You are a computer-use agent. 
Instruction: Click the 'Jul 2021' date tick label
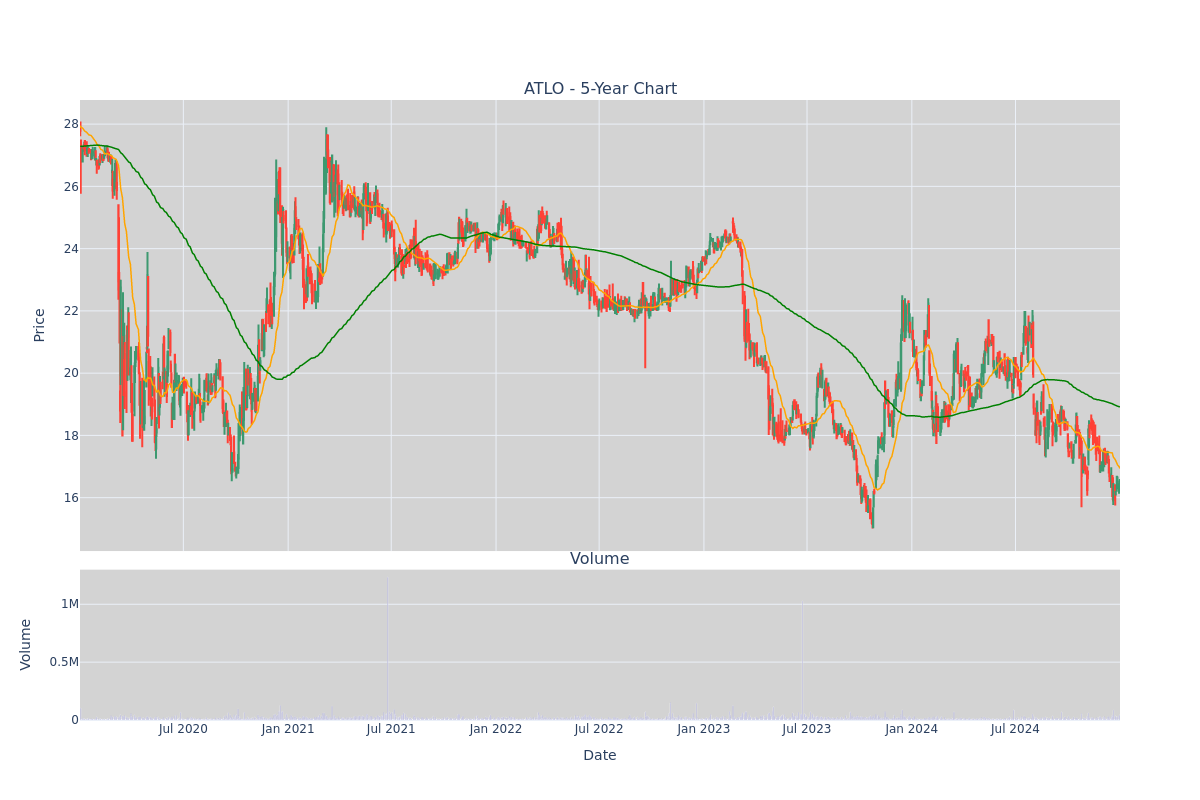[391, 729]
